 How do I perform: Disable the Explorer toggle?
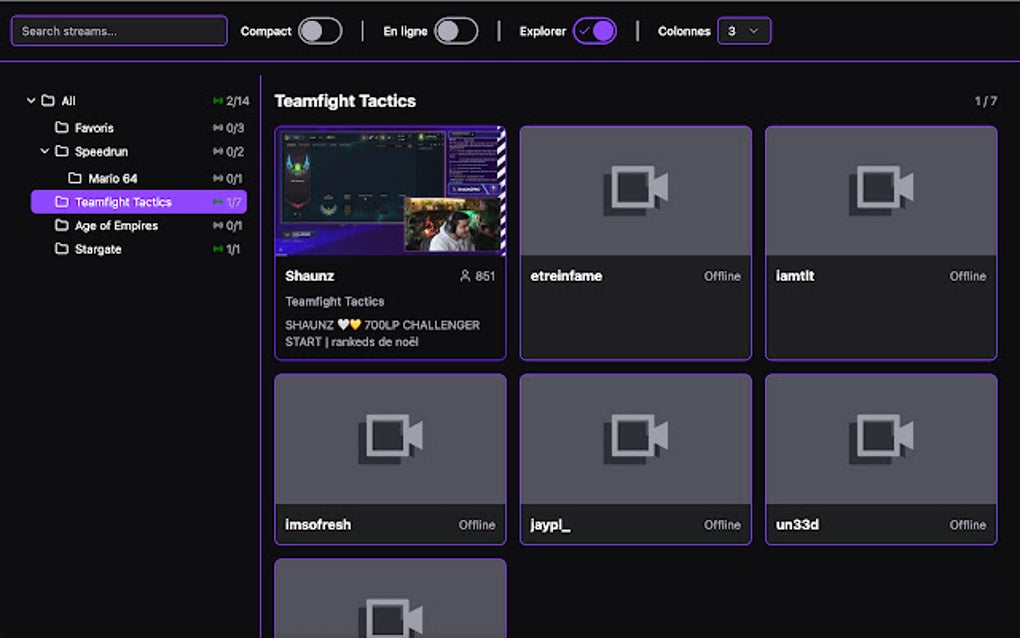click(x=596, y=31)
